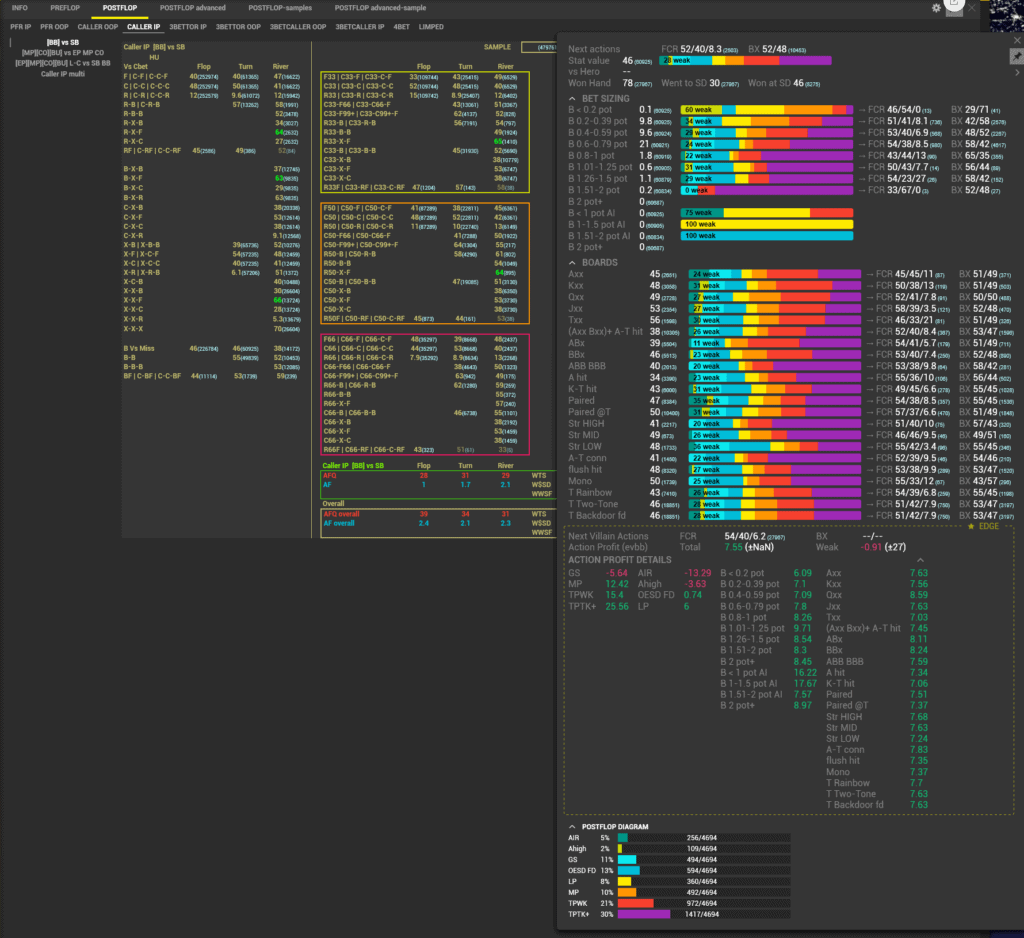The image size is (1024, 938).
Task: Click the right chevron below the pin icon
Action: [x=1017, y=73]
